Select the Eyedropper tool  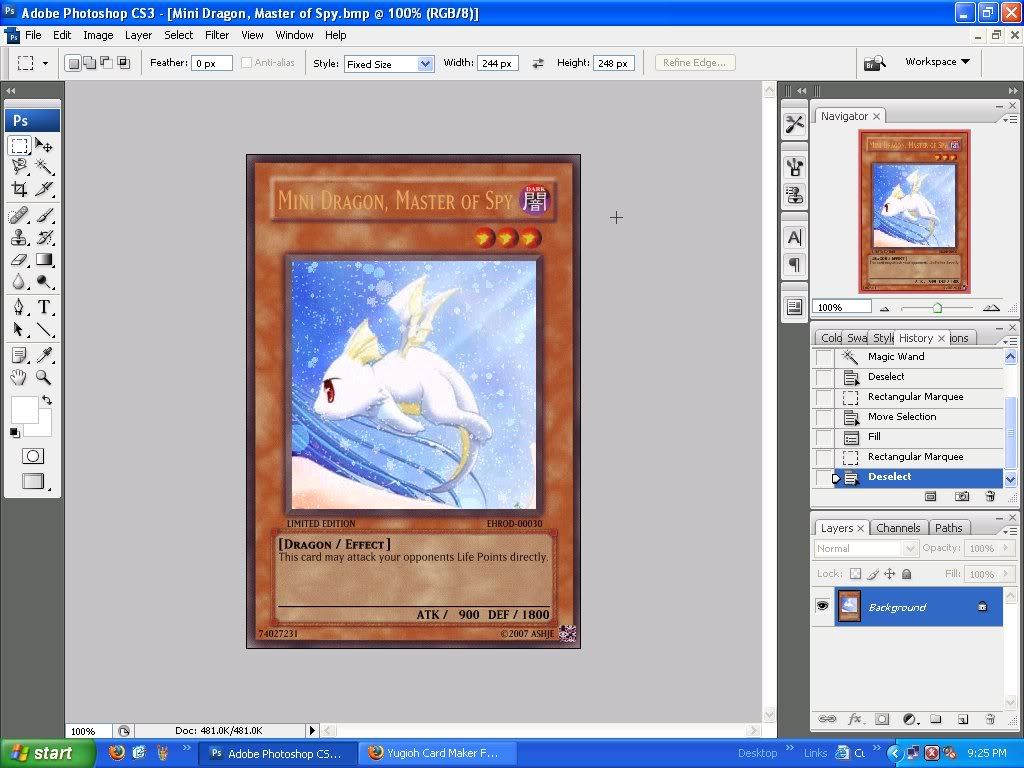[44, 355]
